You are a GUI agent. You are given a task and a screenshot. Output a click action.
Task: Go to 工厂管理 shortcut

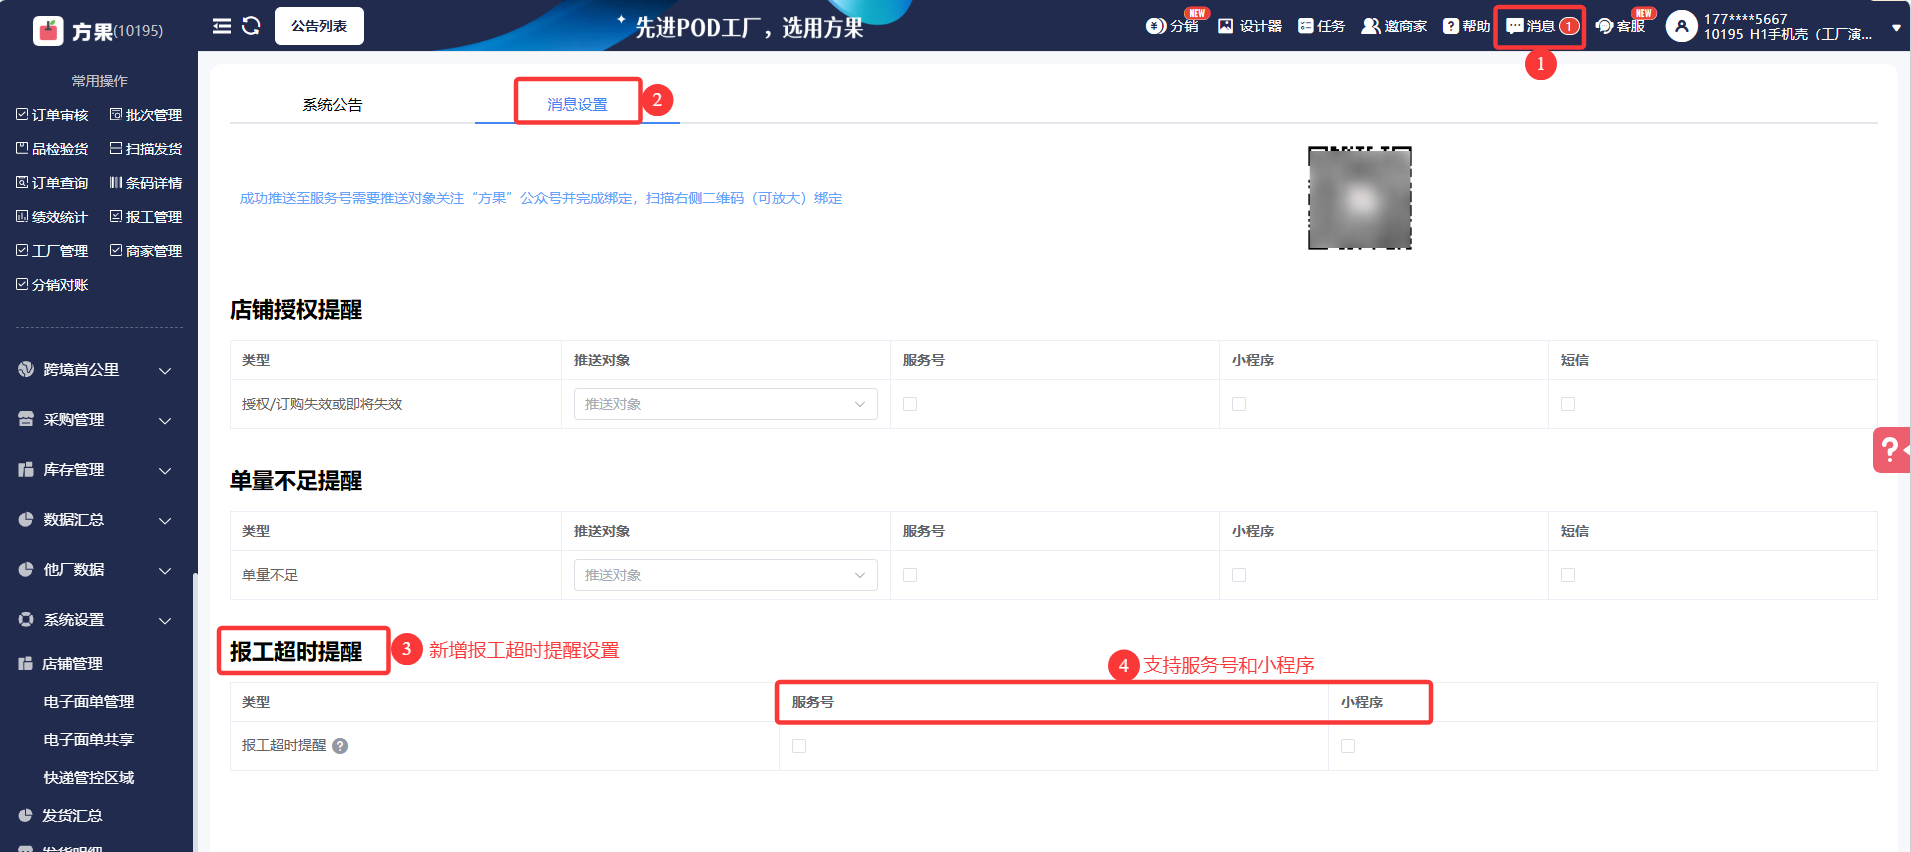pos(52,251)
